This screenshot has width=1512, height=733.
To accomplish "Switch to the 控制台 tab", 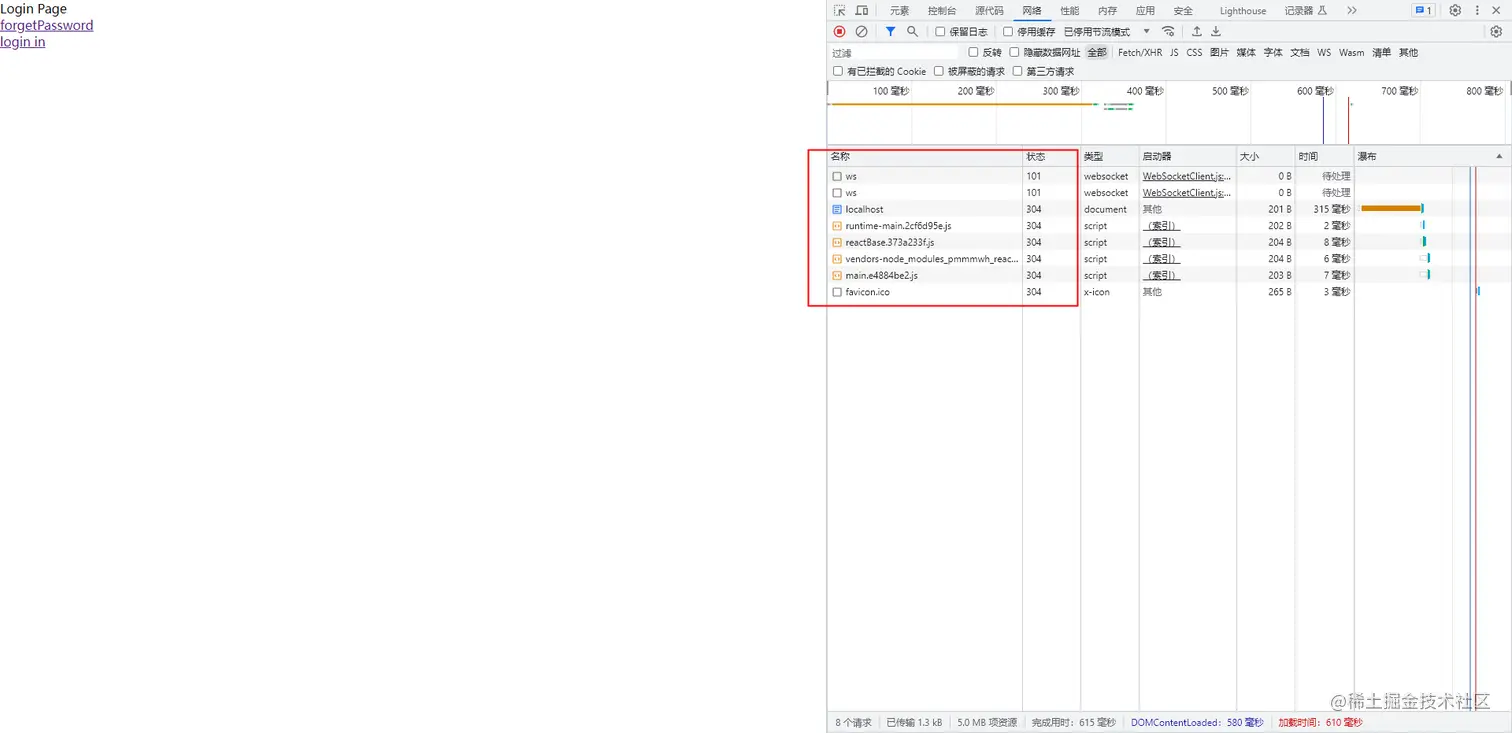I will point(941,11).
